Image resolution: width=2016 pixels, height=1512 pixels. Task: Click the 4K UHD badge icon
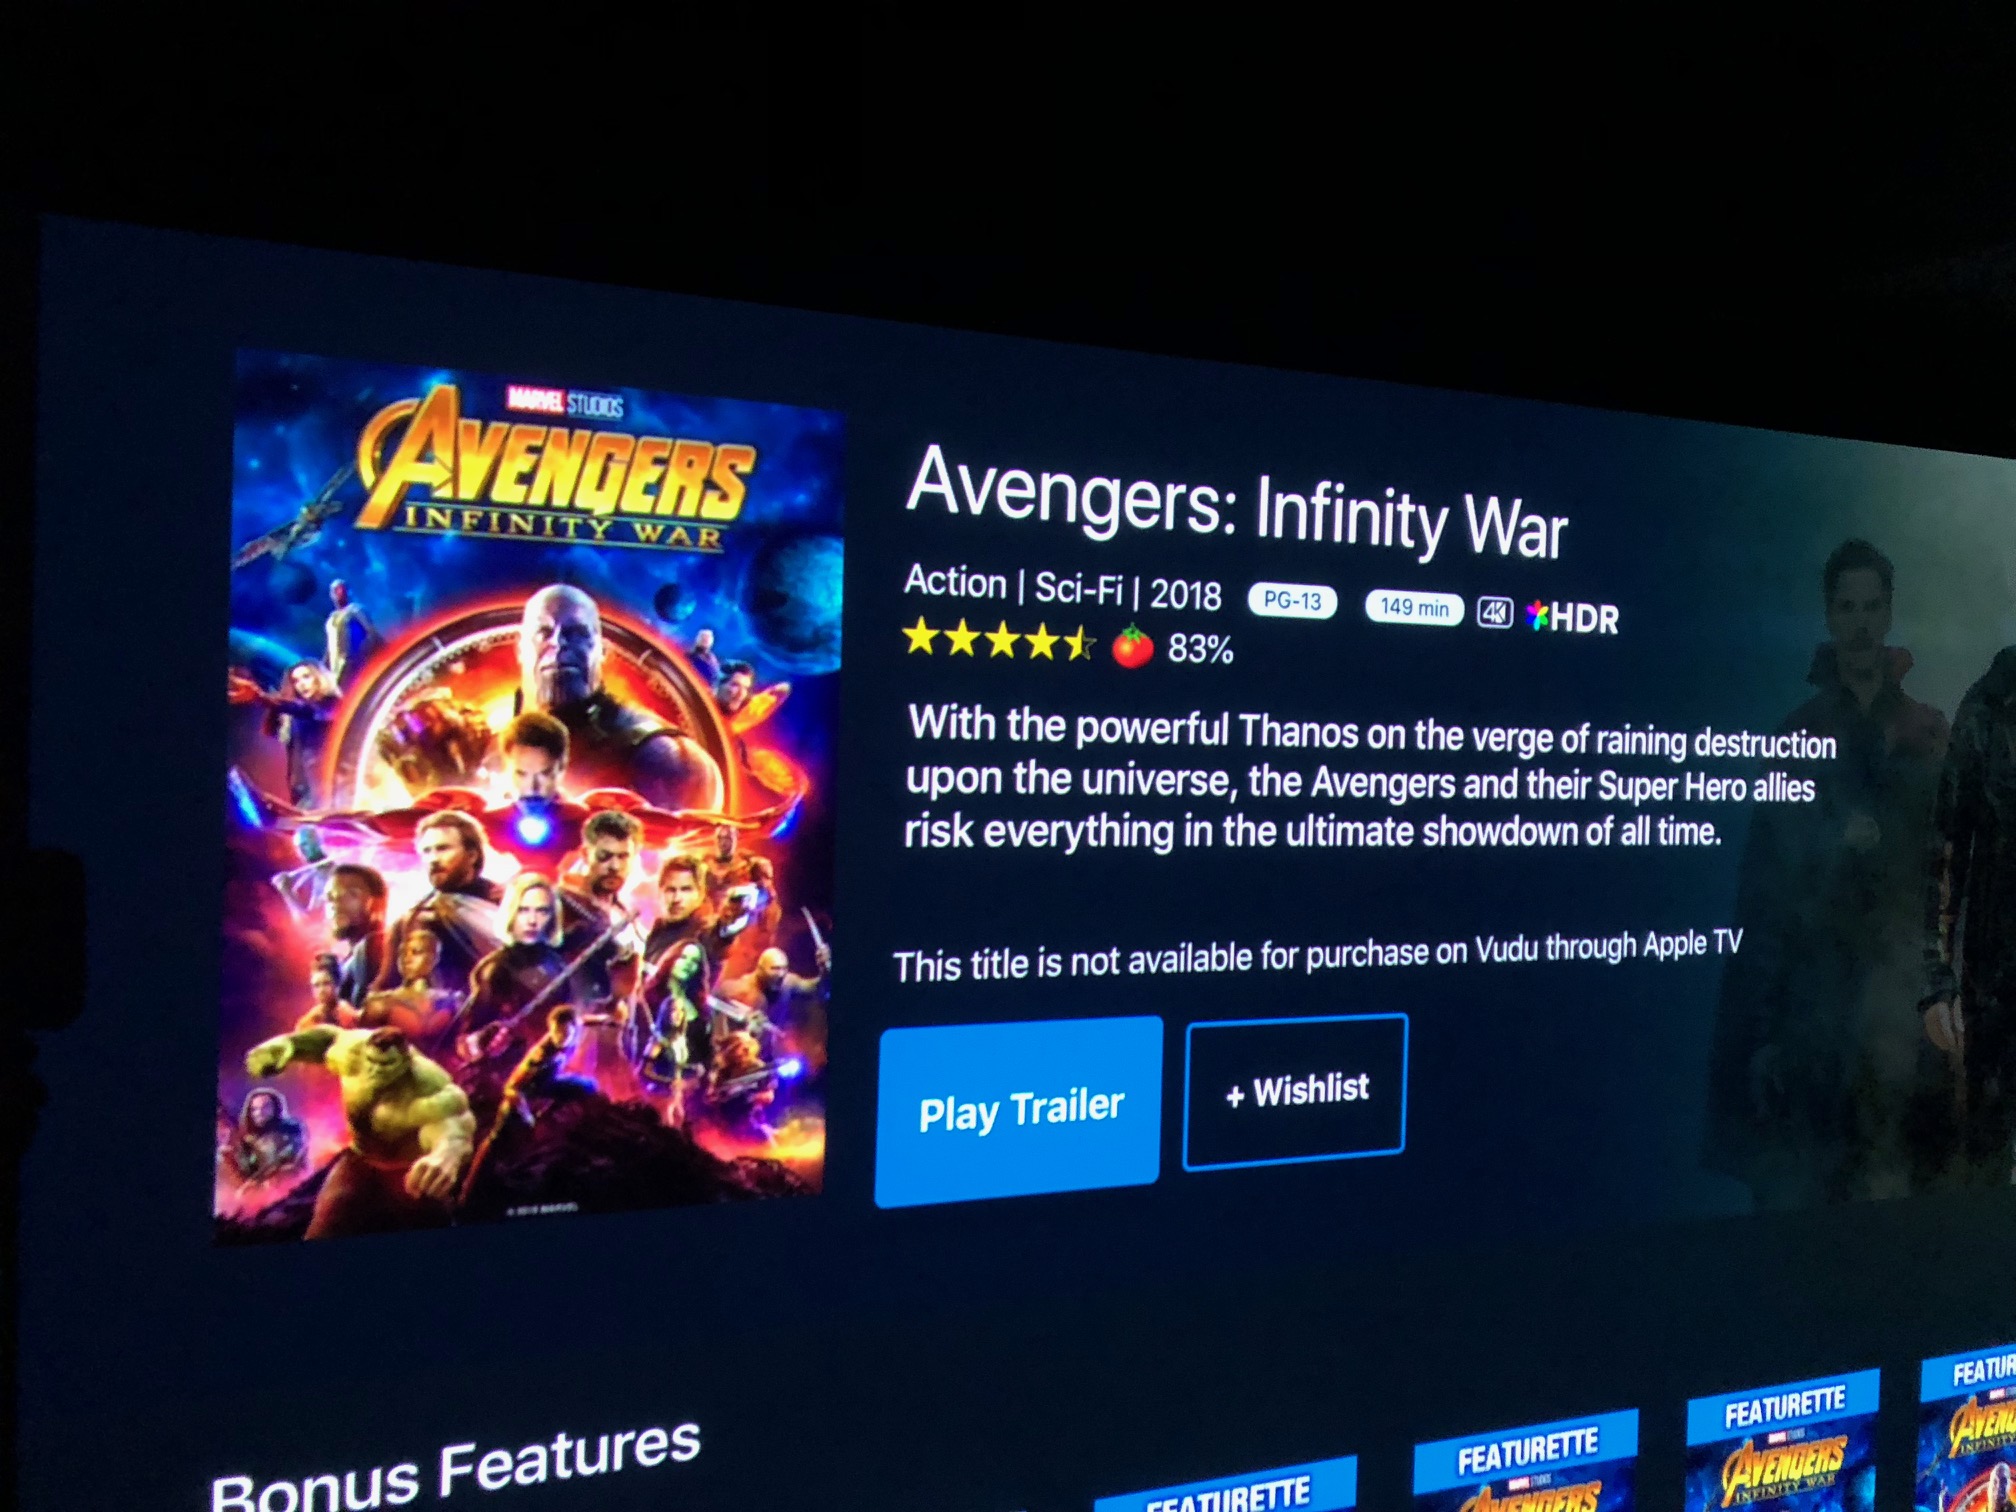(x=1495, y=612)
